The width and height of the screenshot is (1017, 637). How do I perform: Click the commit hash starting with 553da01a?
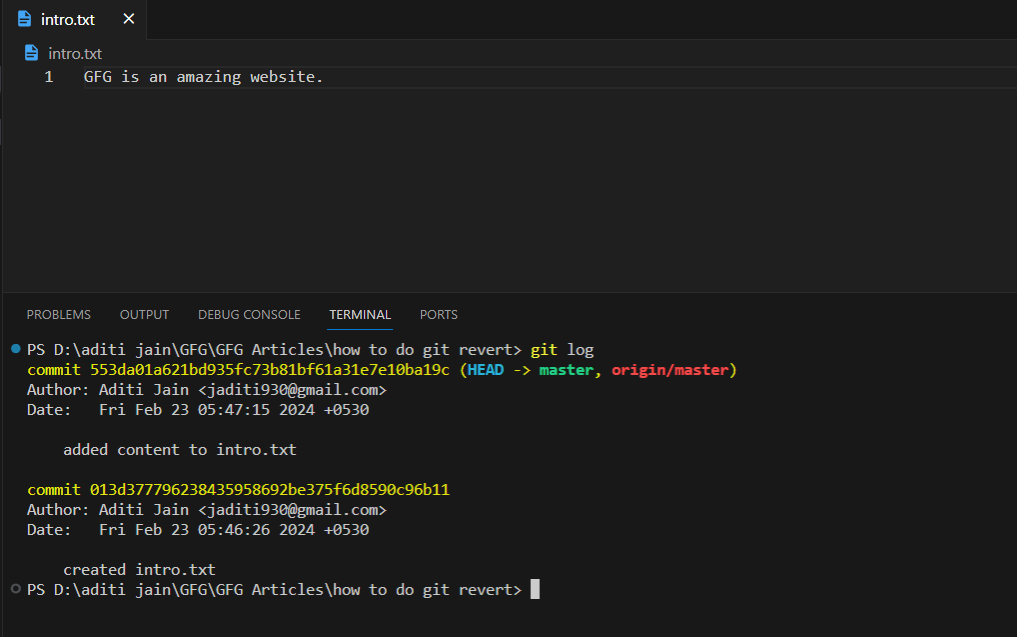coord(270,370)
